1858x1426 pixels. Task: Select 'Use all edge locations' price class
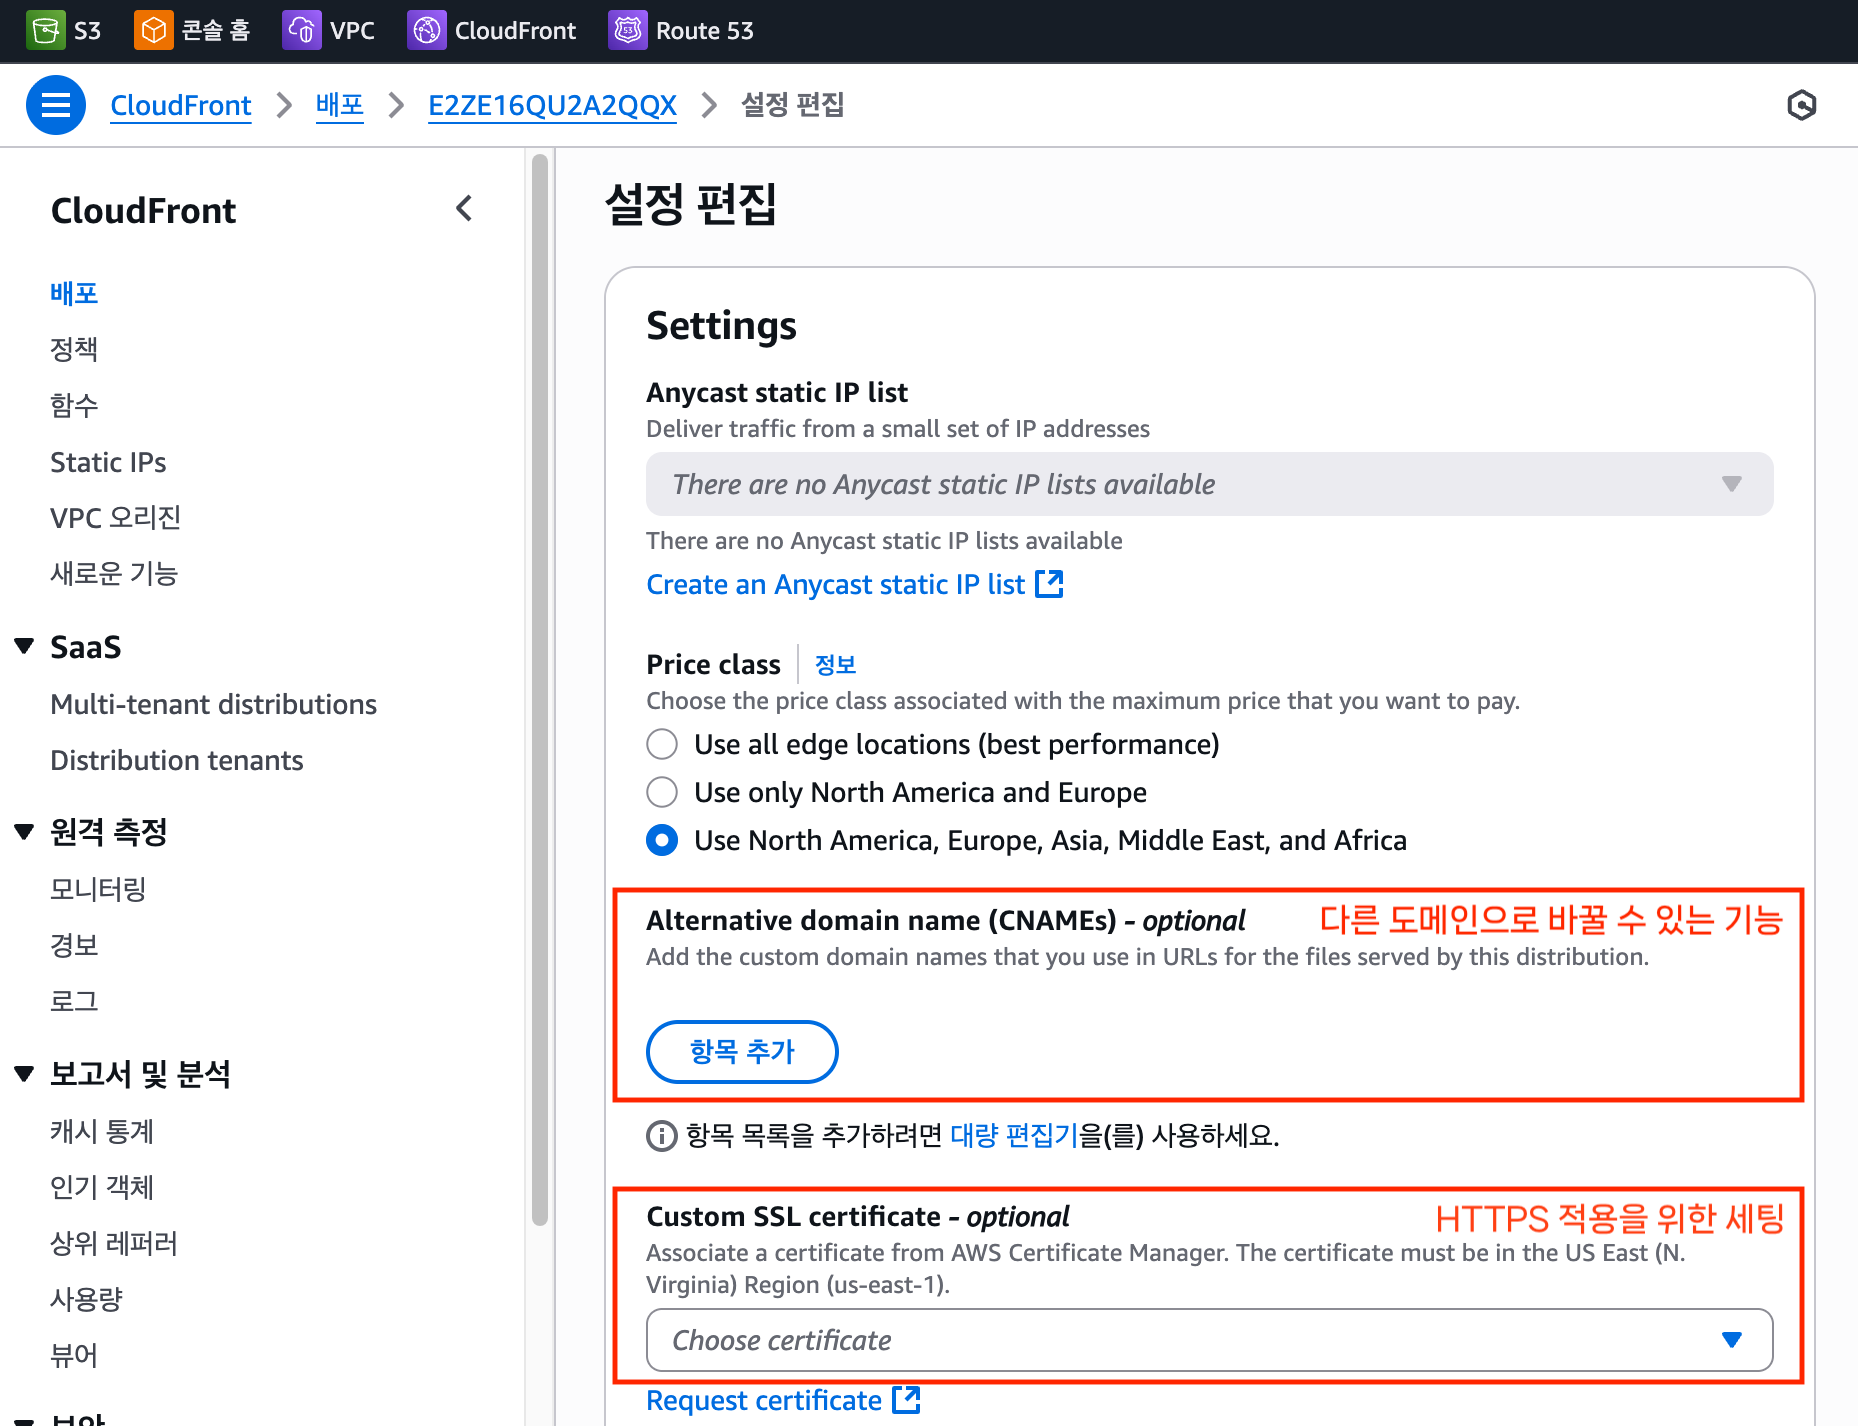click(662, 744)
